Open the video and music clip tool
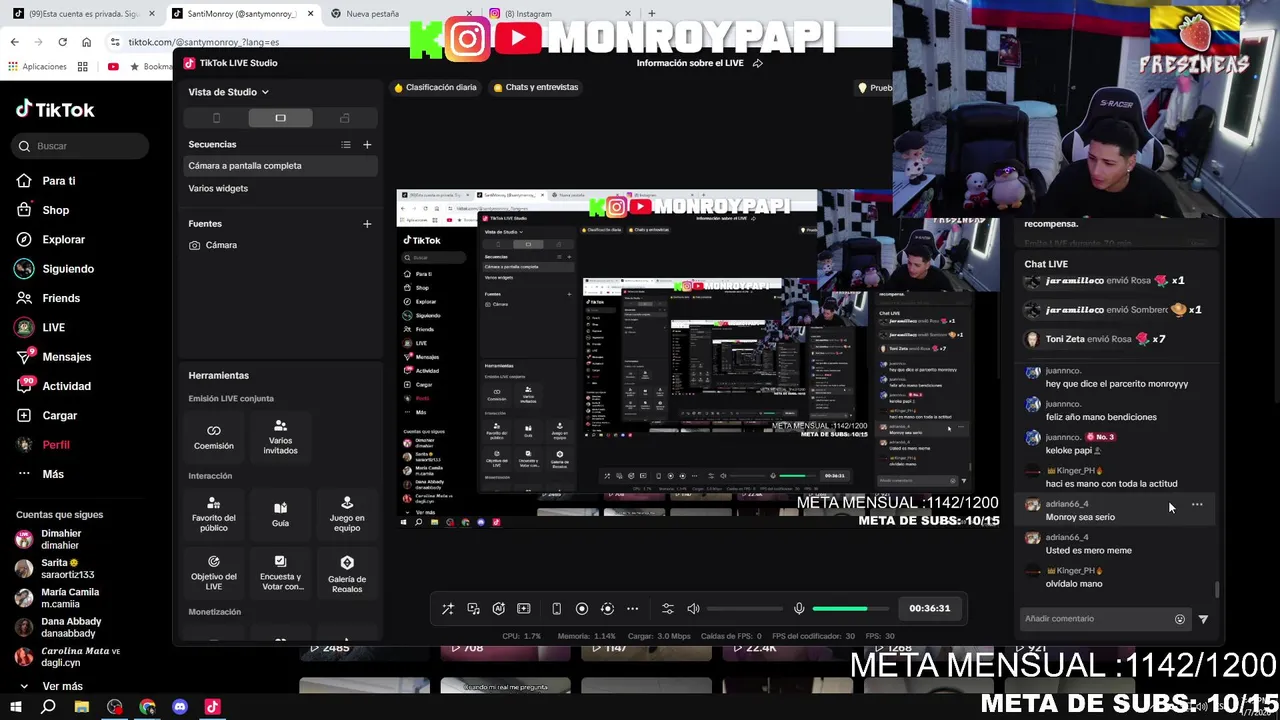Screen dimensions: 1280x720 pyautogui.click(x=473, y=608)
